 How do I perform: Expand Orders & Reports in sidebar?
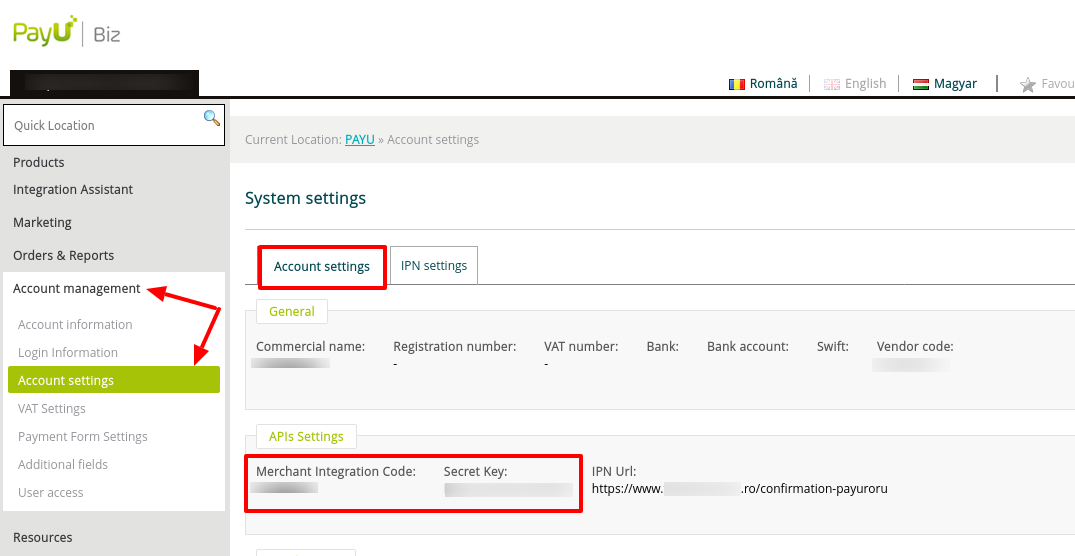click(x=63, y=255)
